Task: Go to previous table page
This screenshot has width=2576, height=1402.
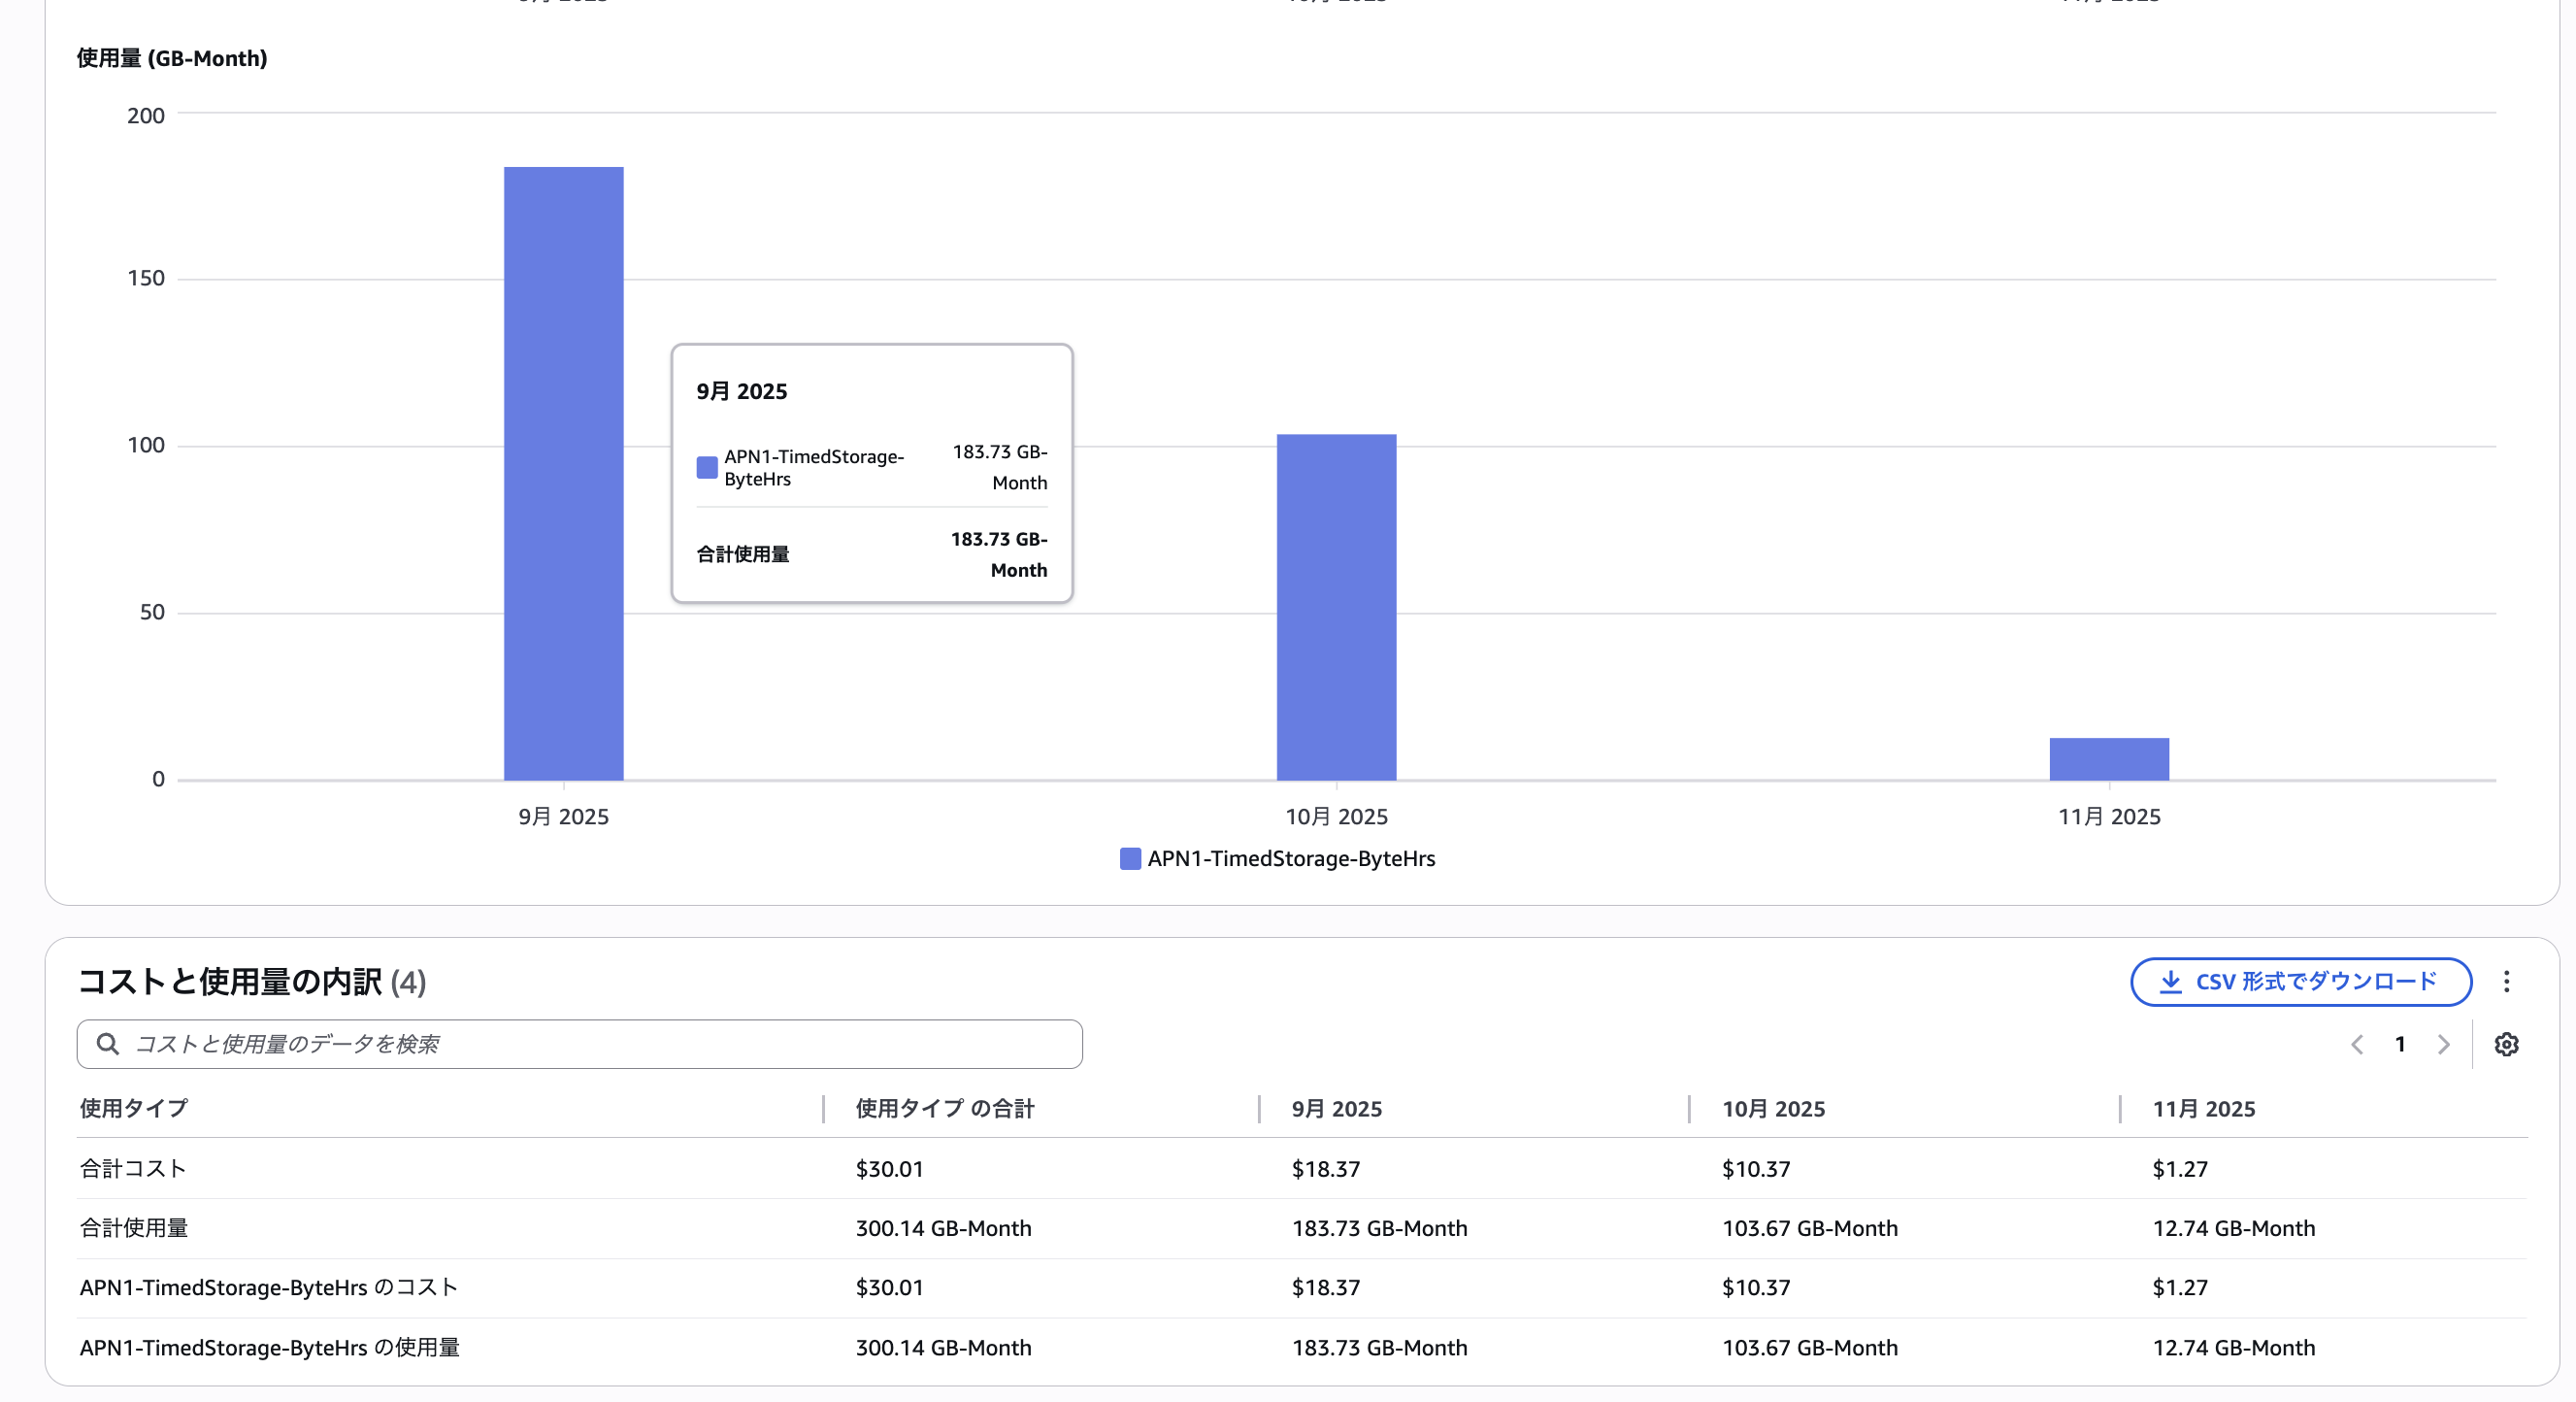Action: pyautogui.click(x=2357, y=1045)
